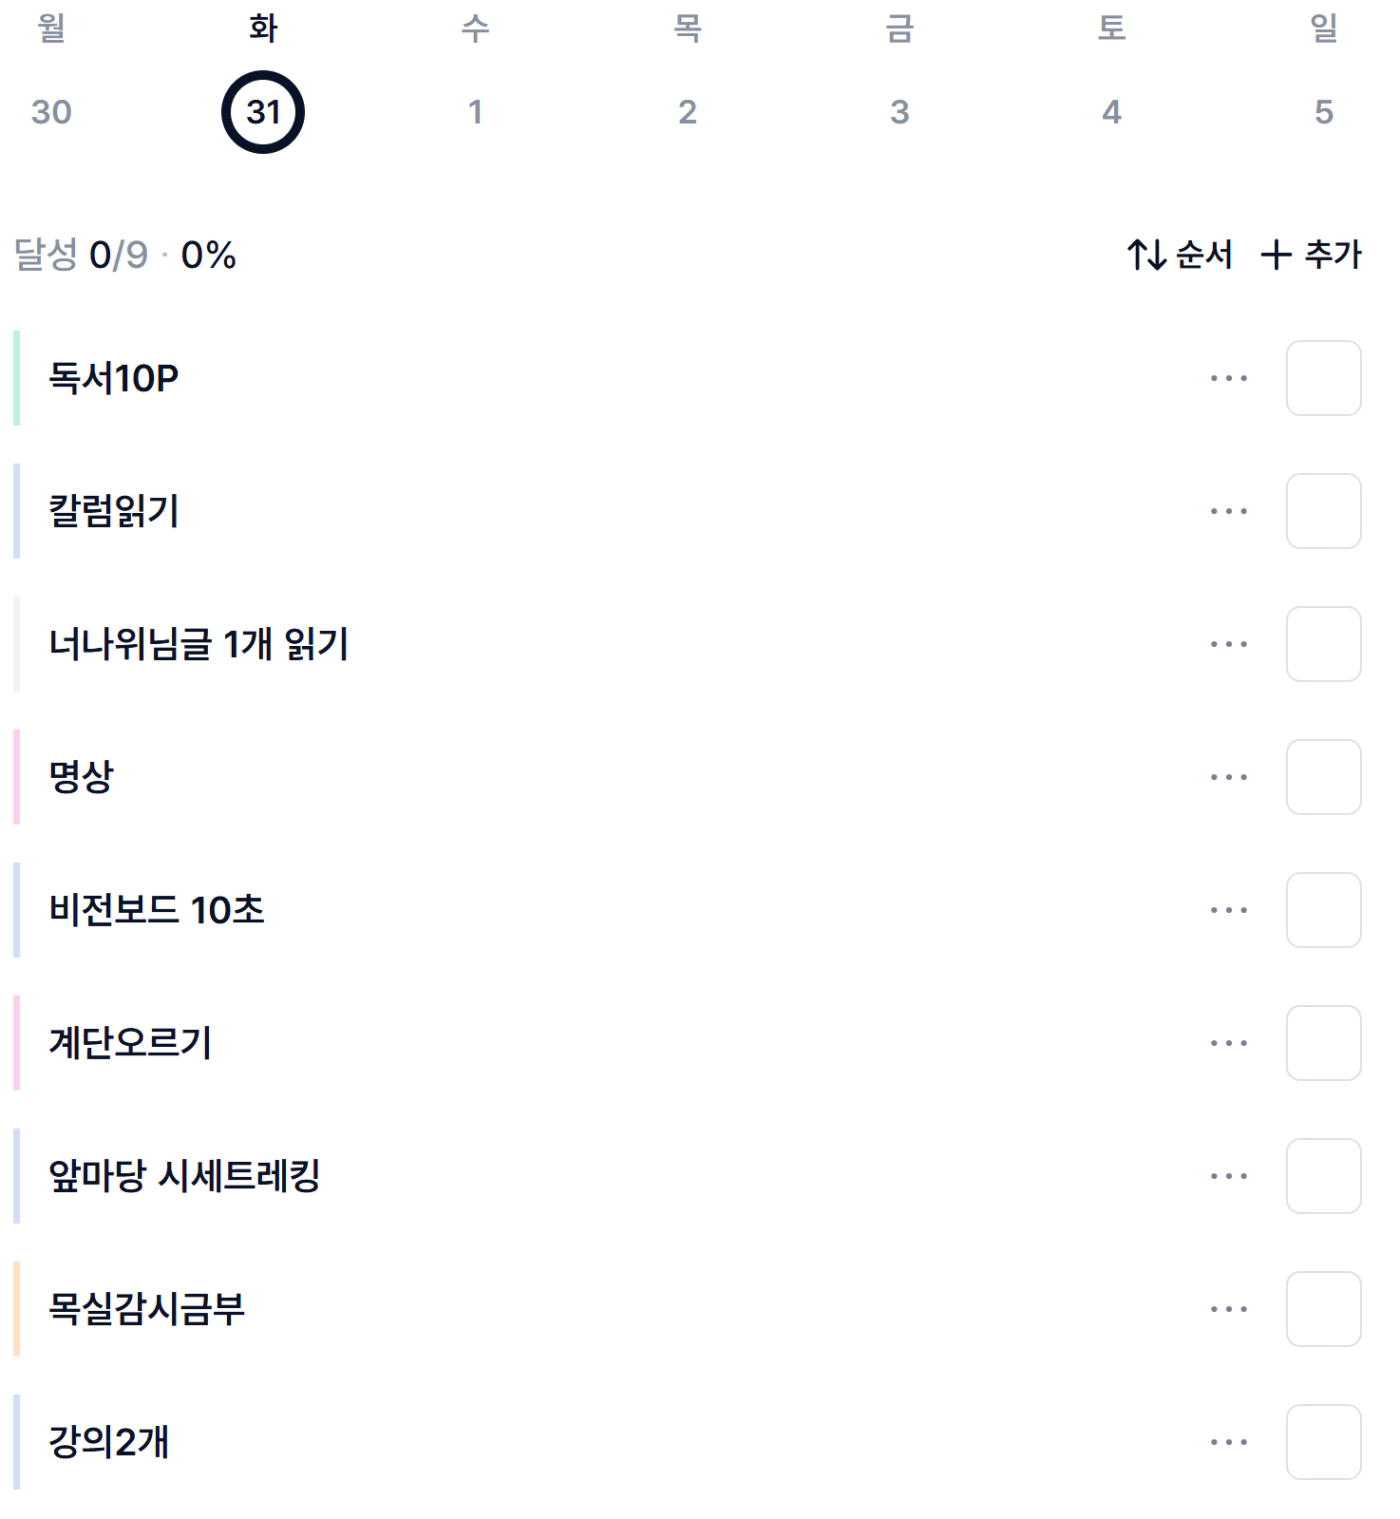1400x1519 pixels.
Task: Switch to Saturday the 4th
Action: pyautogui.click(x=1111, y=111)
